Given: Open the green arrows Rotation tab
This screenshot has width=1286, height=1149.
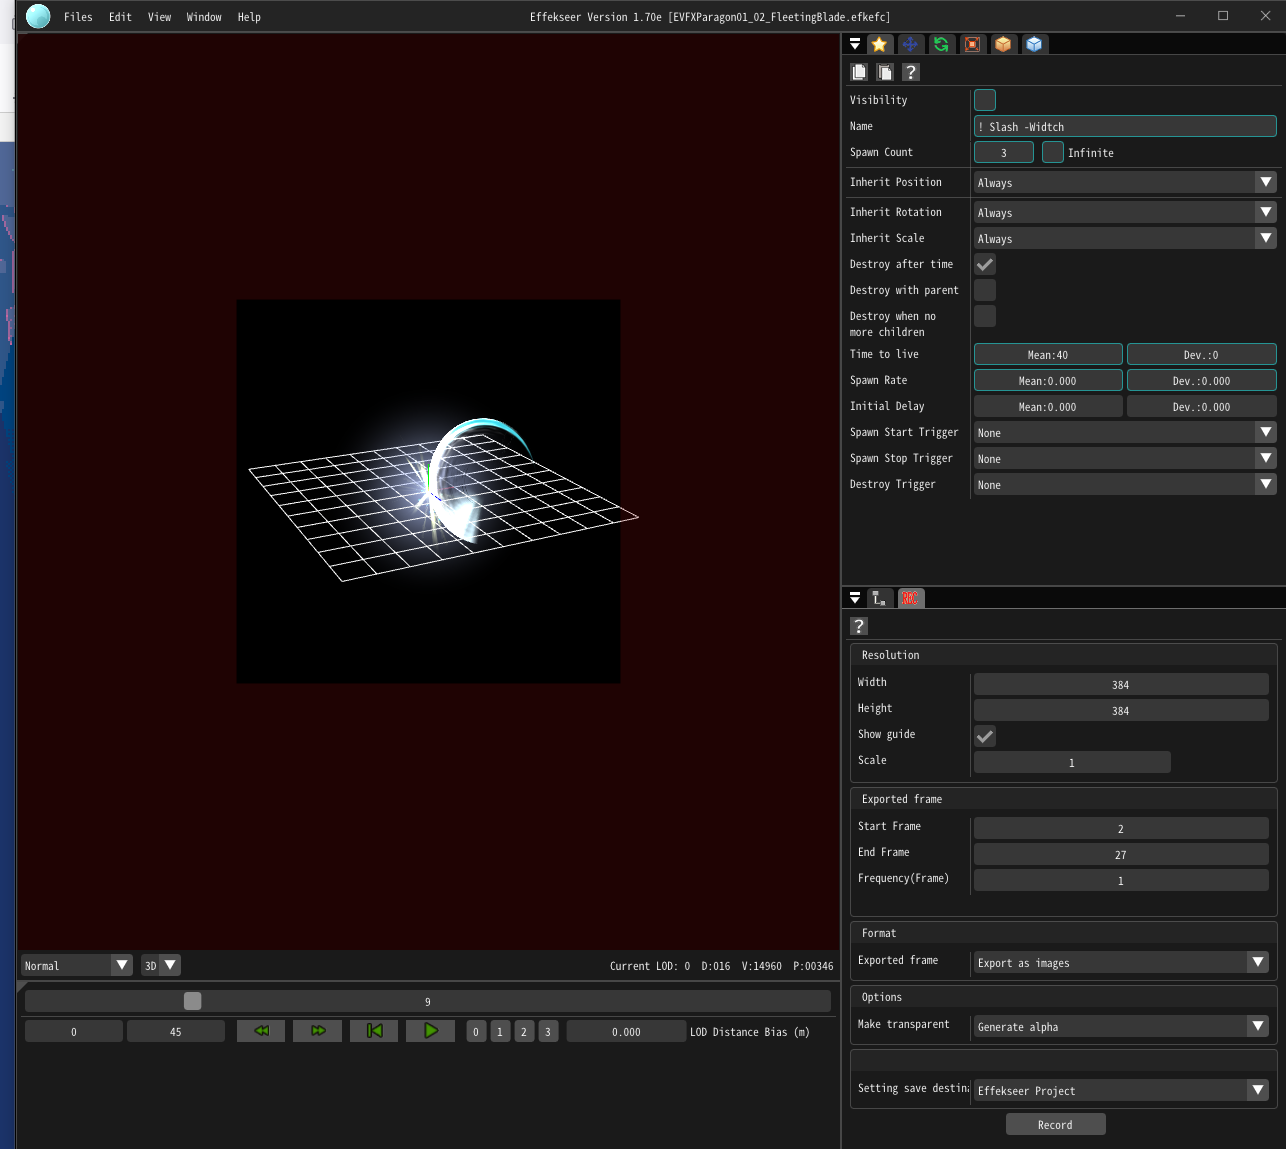Looking at the screenshot, I should click(941, 44).
